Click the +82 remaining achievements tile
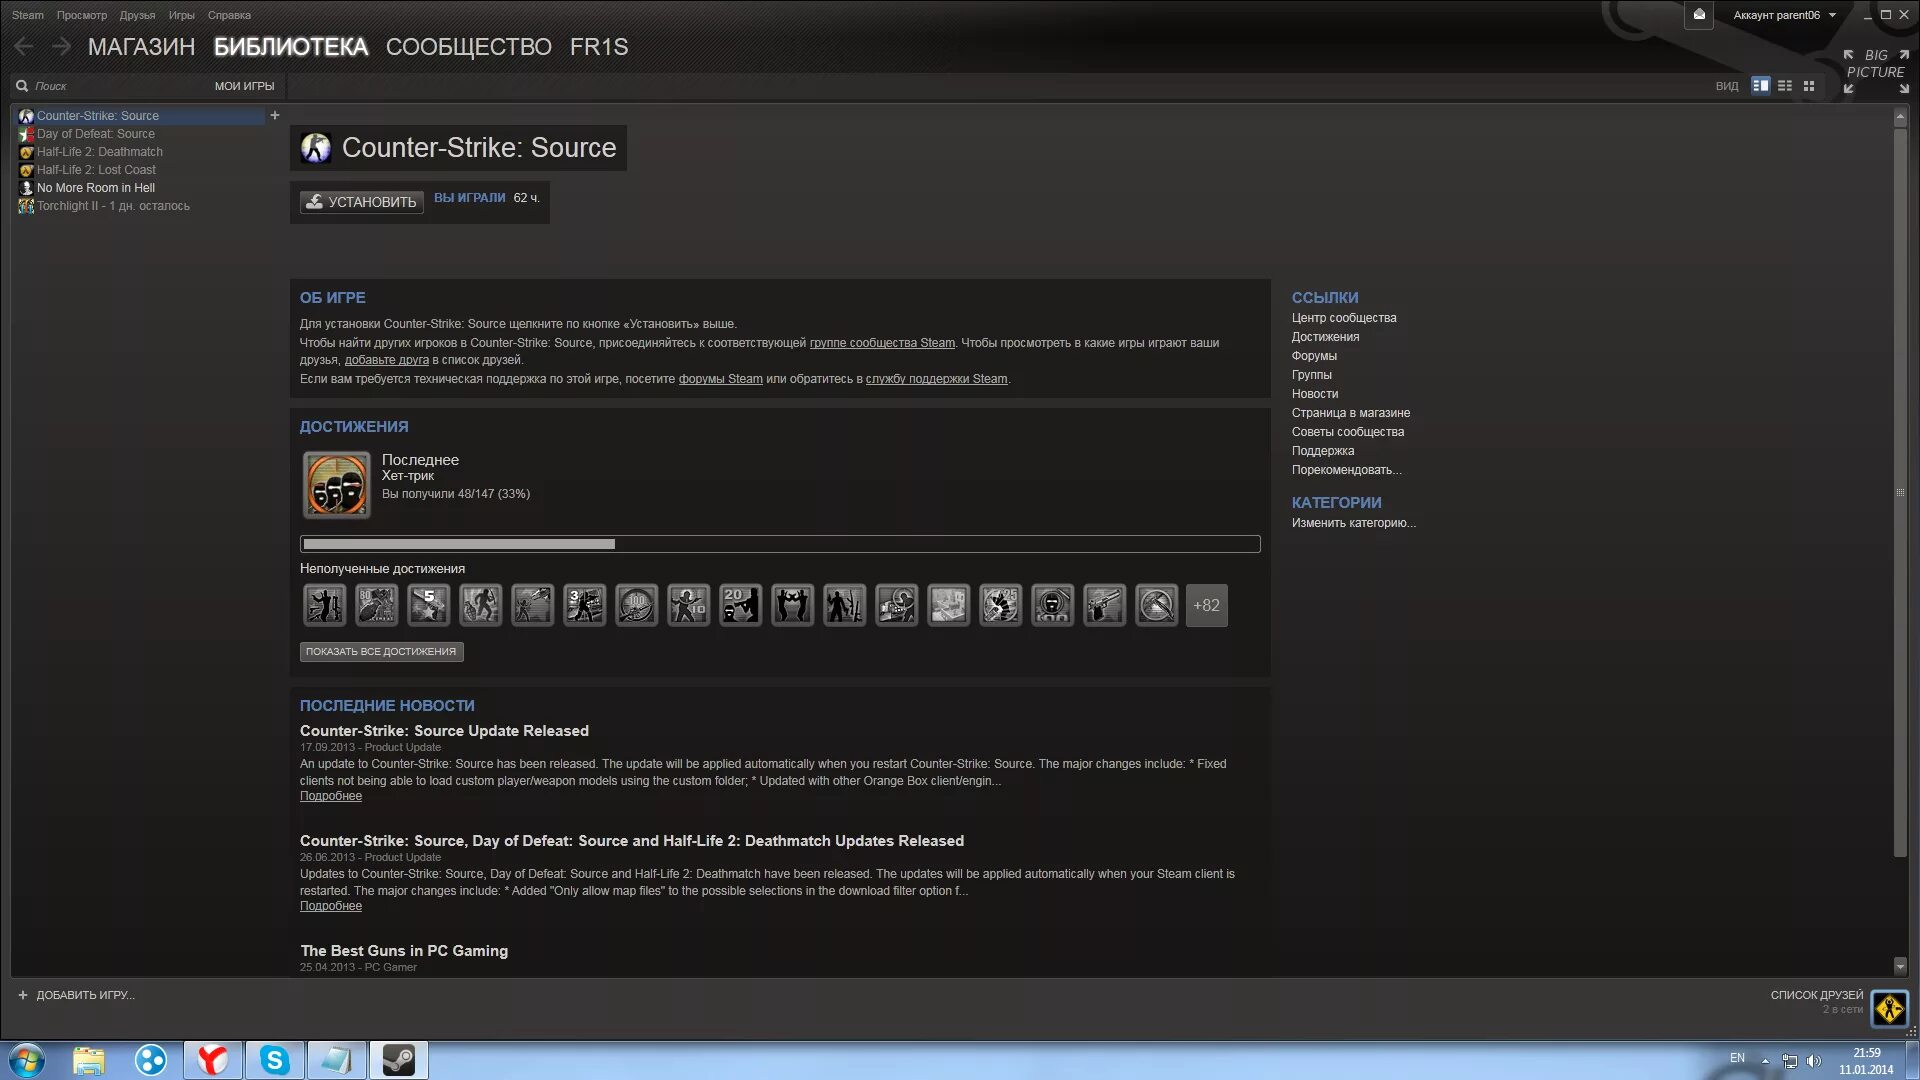 point(1206,605)
